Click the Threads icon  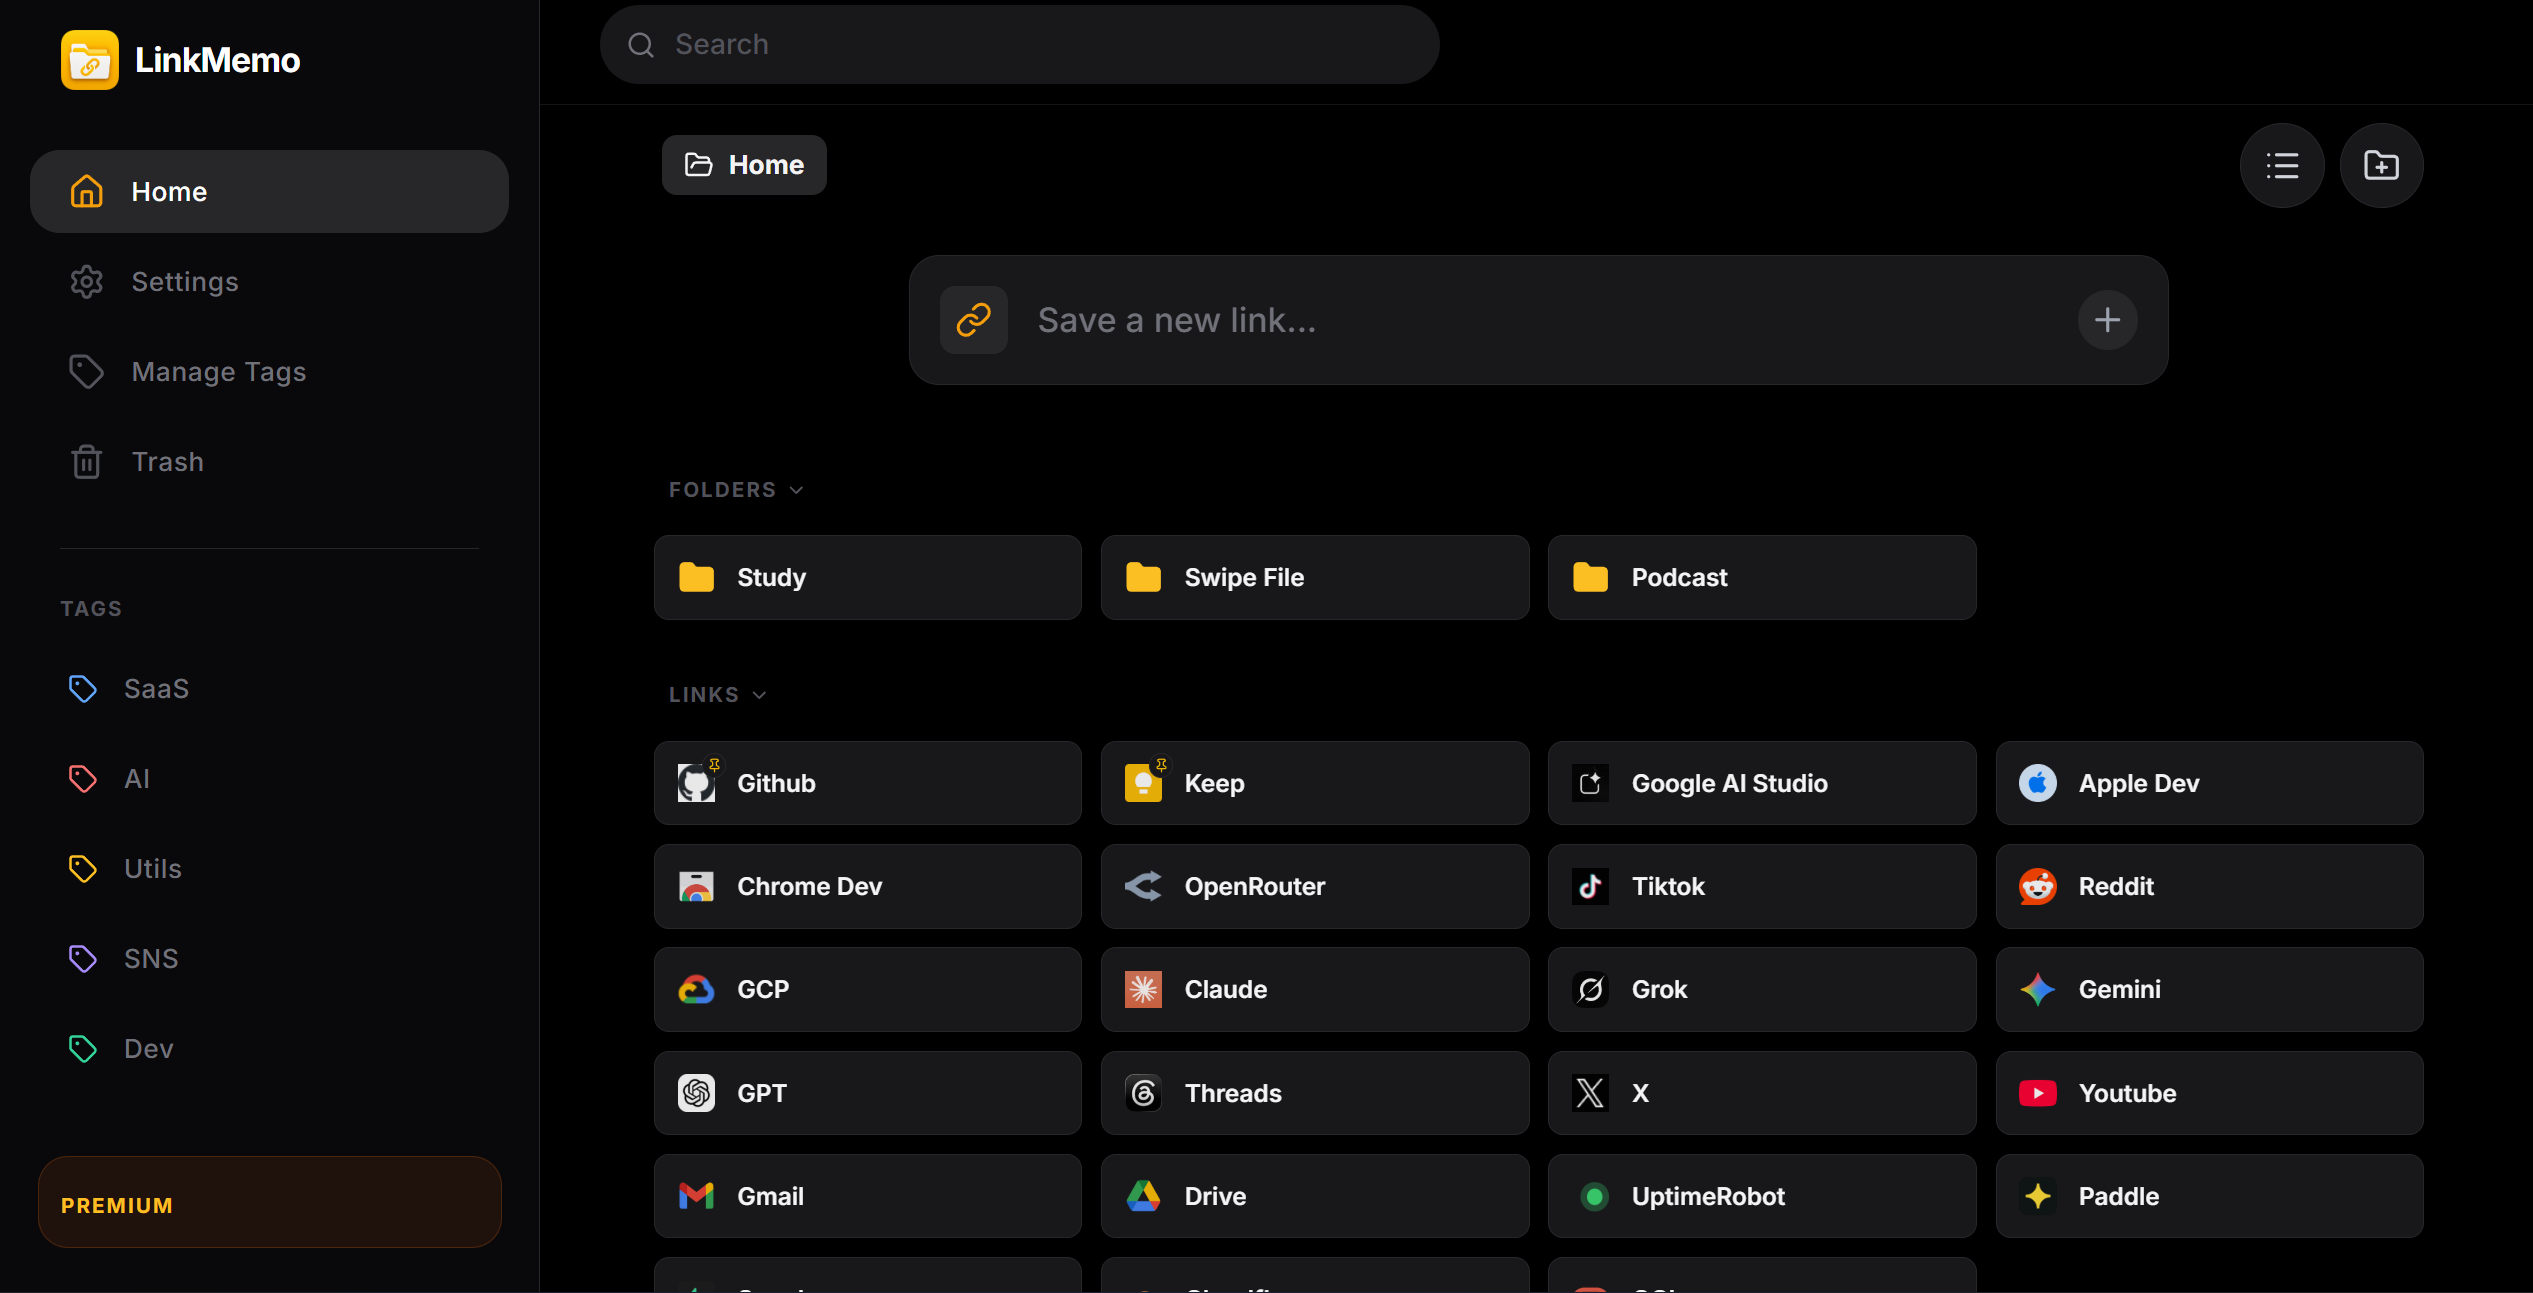point(1143,1093)
